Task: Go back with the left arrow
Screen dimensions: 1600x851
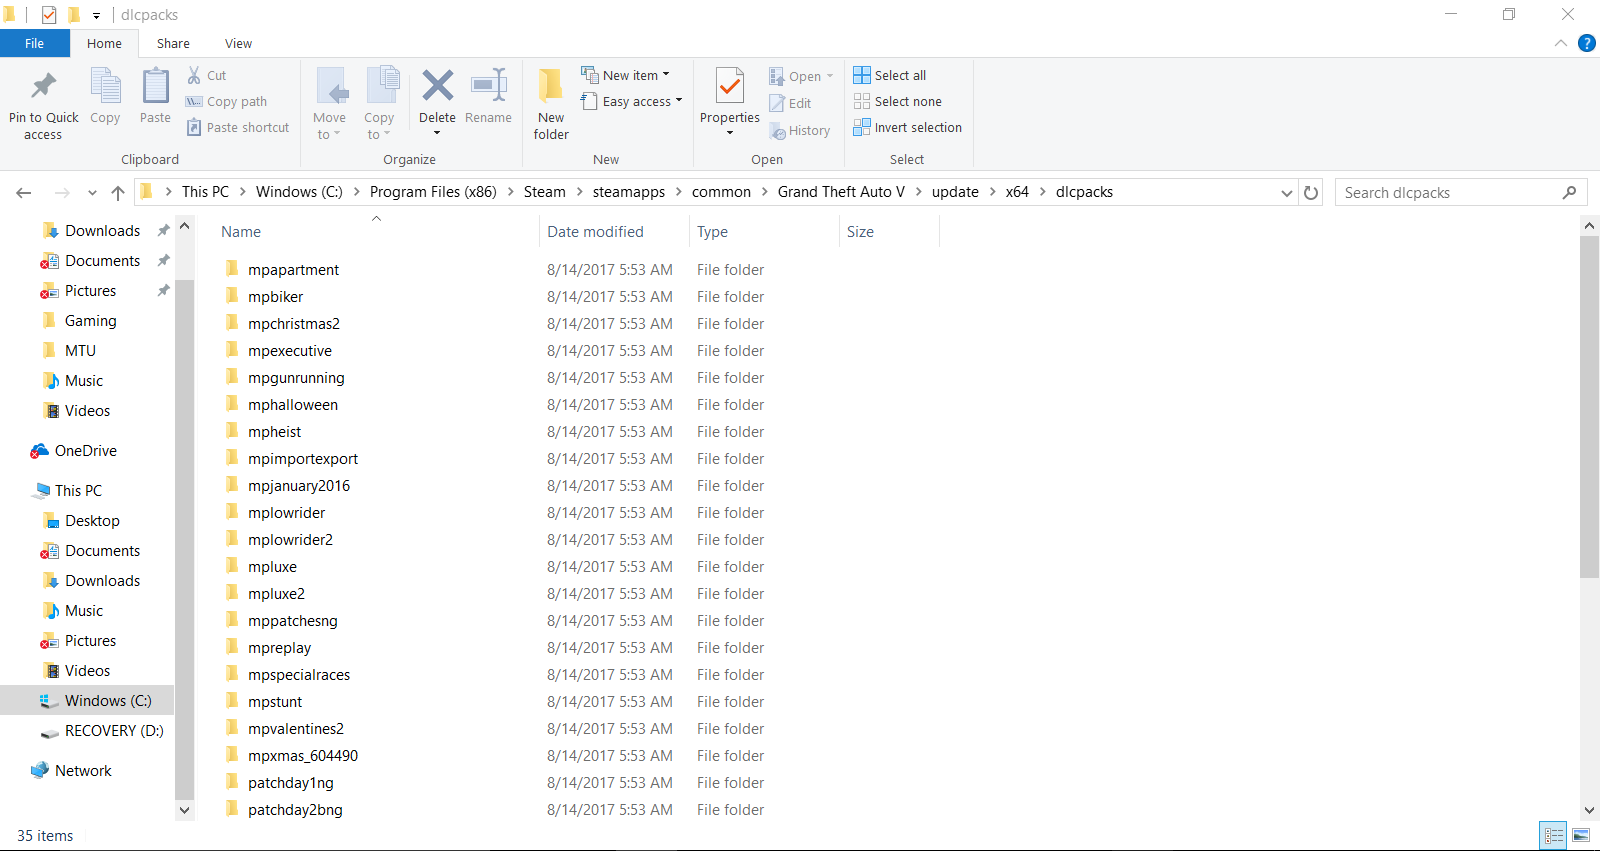Action: coord(24,192)
